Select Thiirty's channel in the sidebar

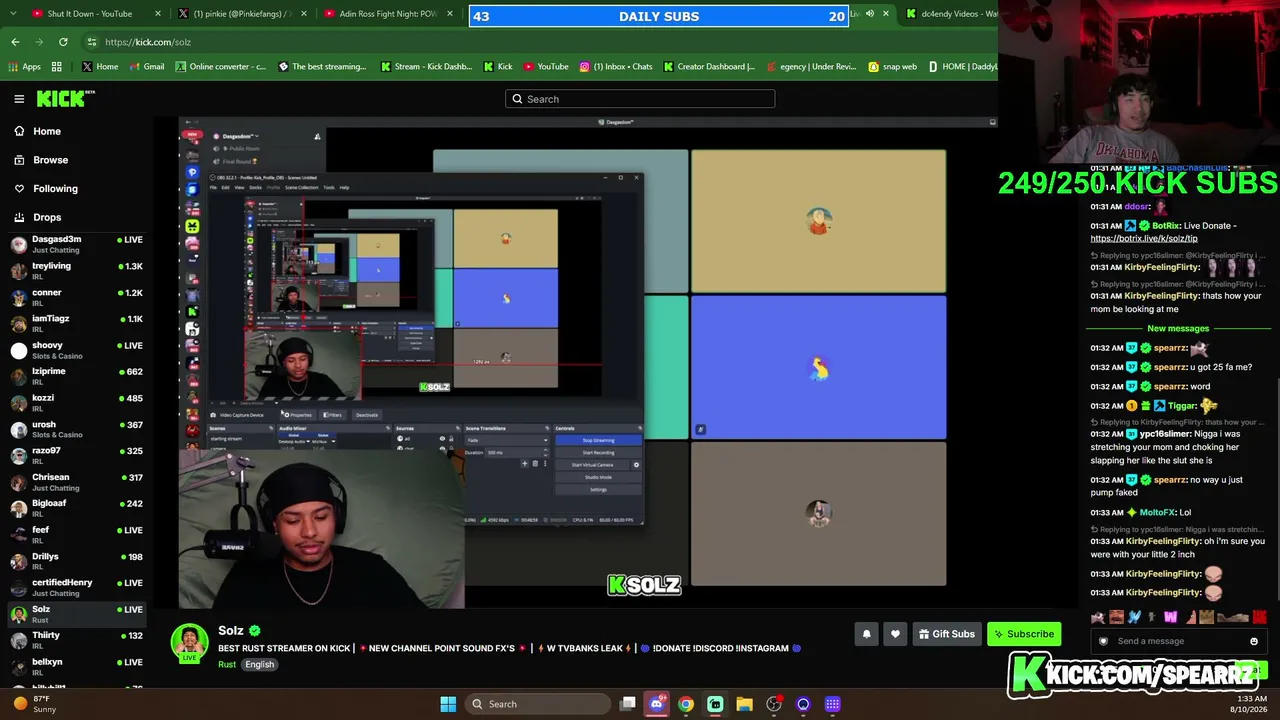pos(76,640)
